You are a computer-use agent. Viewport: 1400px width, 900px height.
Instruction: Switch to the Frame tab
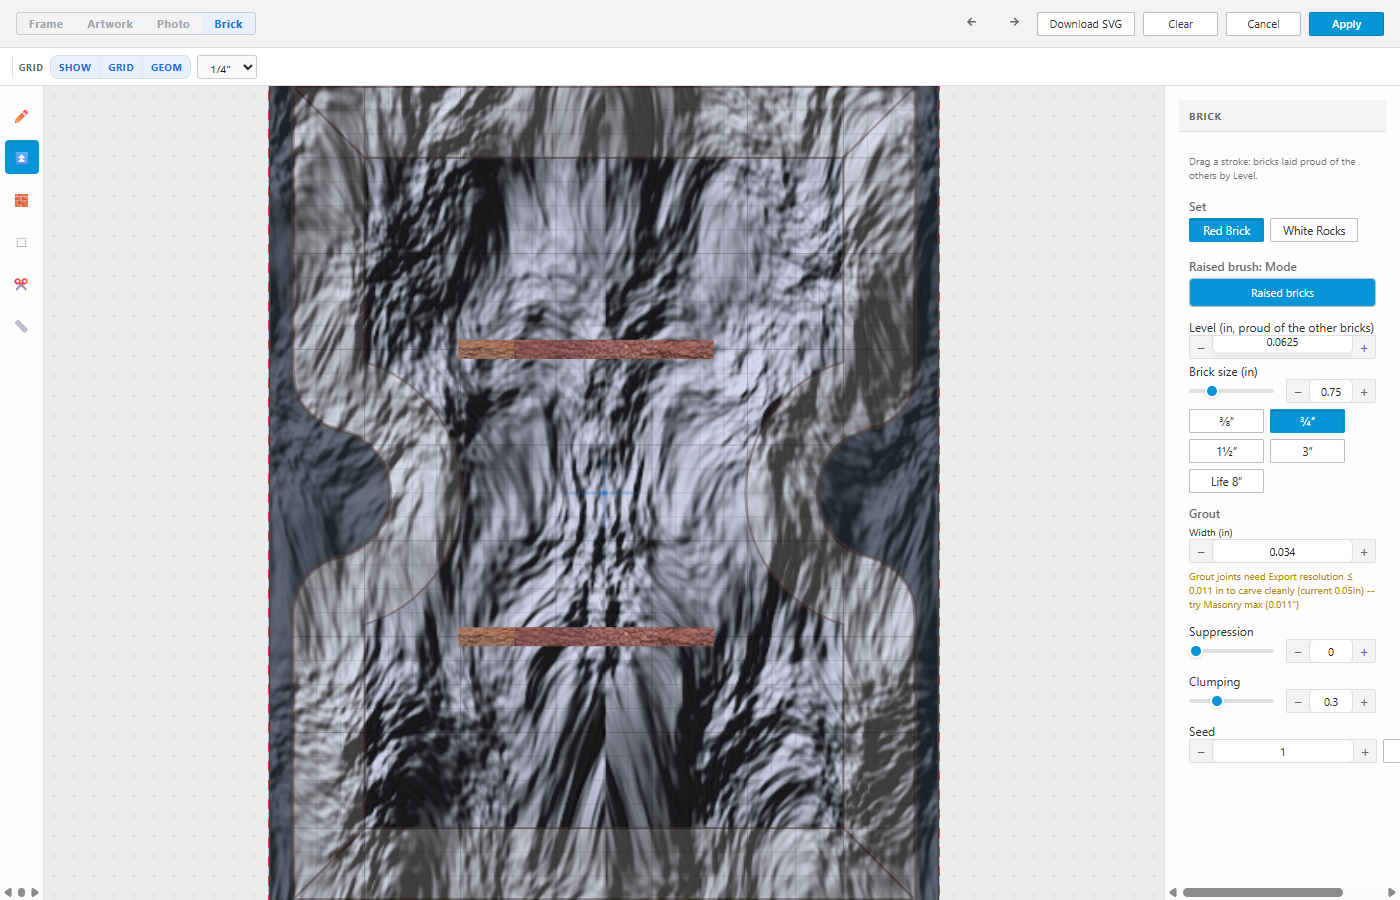click(46, 24)
